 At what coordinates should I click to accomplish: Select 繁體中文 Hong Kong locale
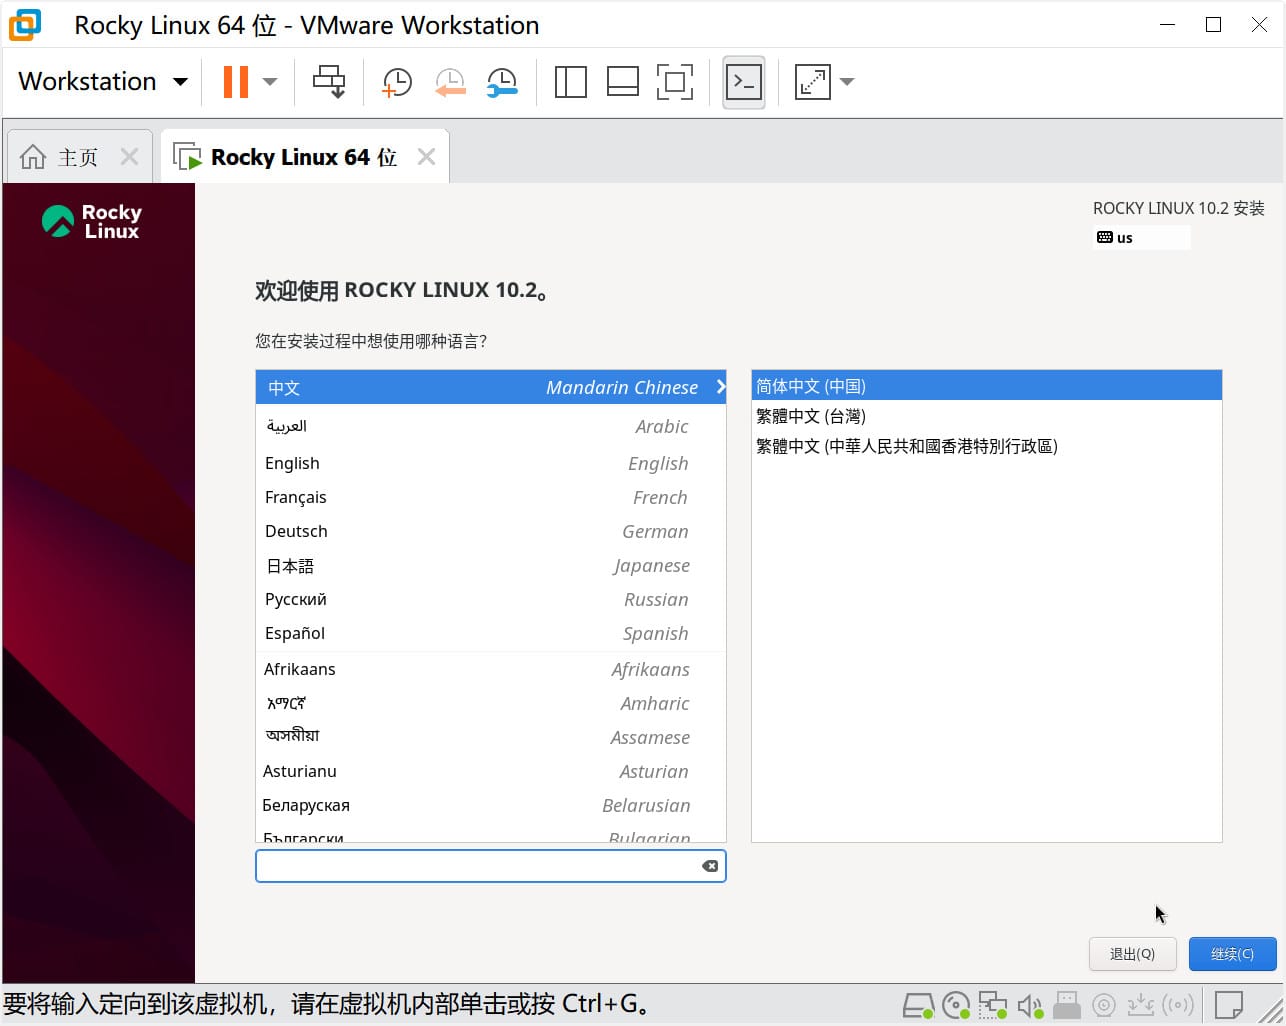[987, 446]
